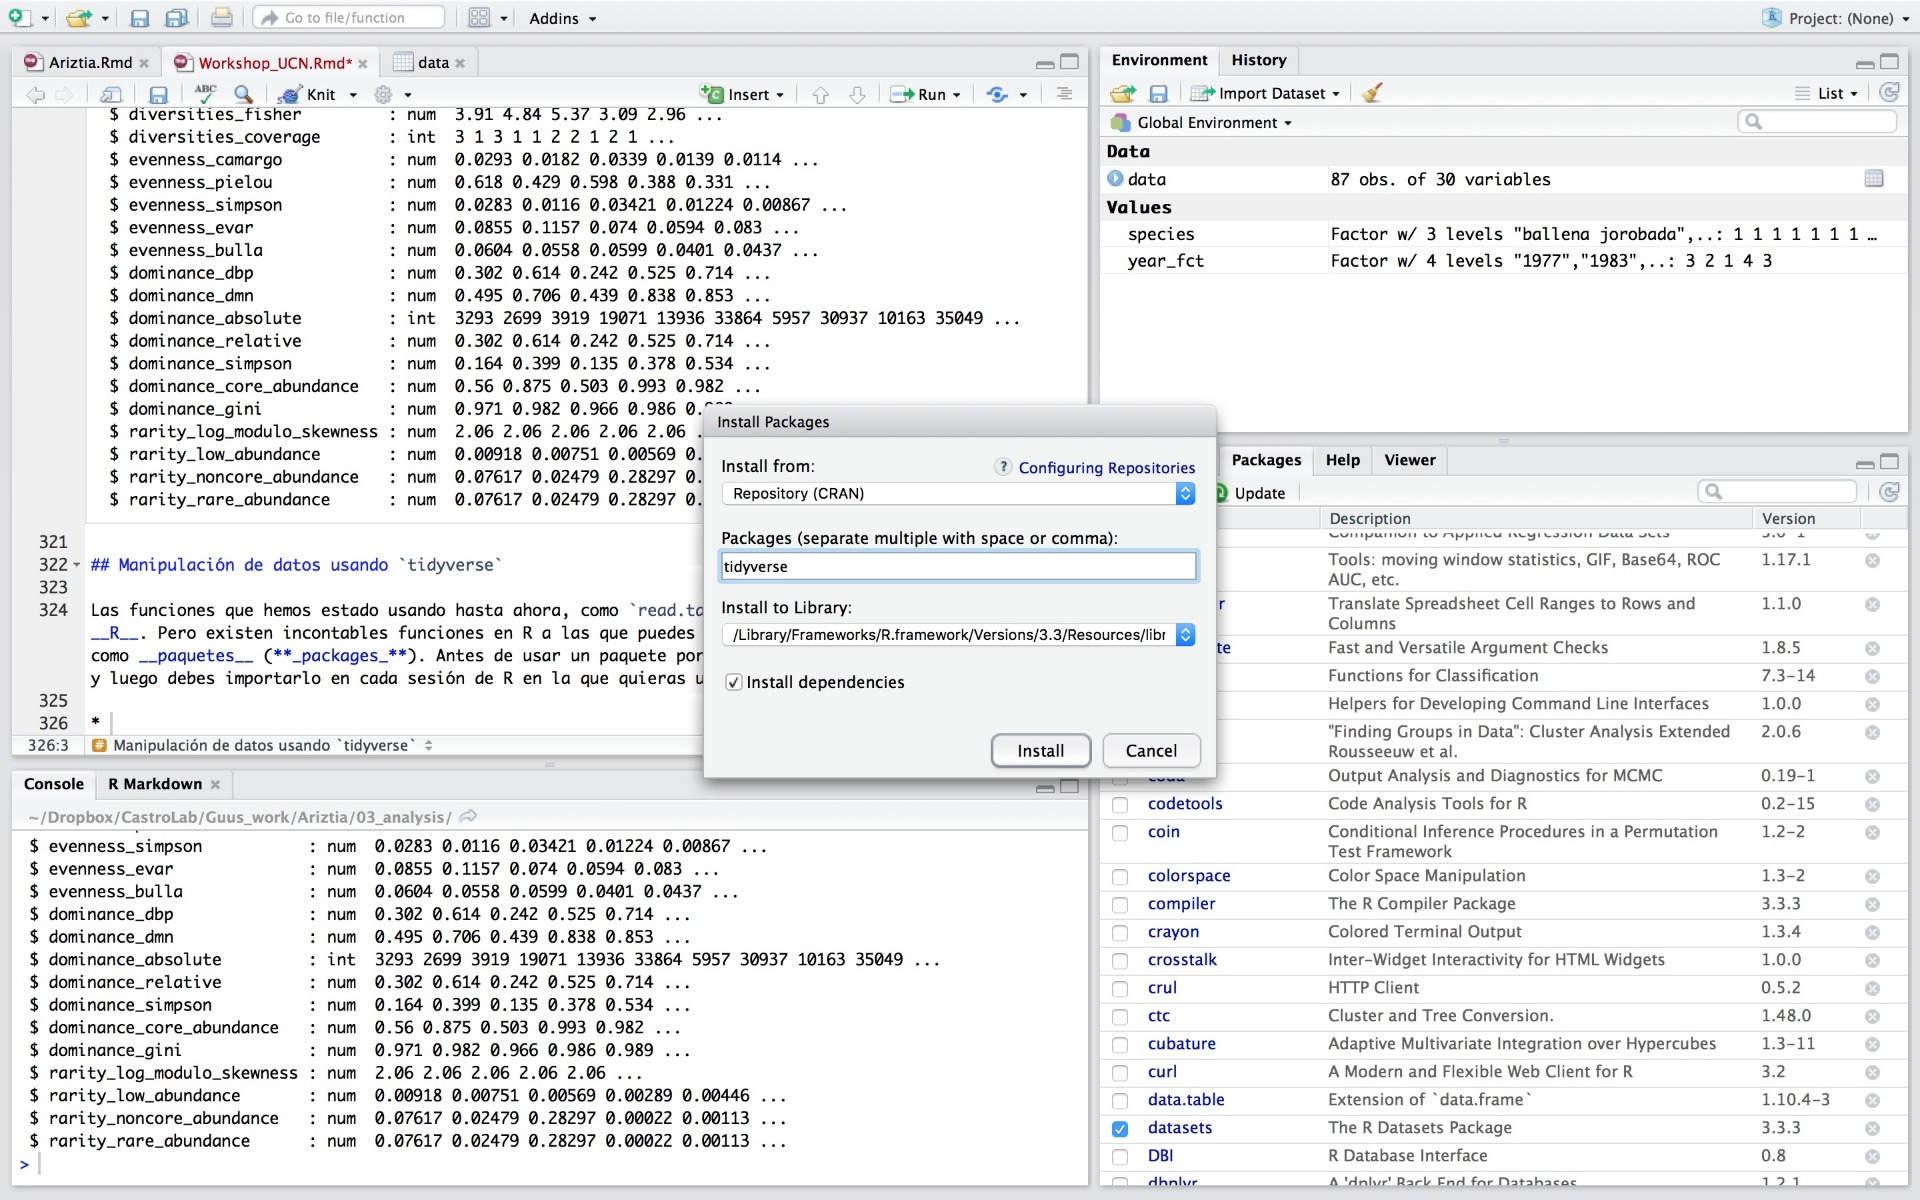The width and height of the screenshot is (1920, 1200).
Task: Uncheck the datasets package checkbox
Action: (1120, 1128)
